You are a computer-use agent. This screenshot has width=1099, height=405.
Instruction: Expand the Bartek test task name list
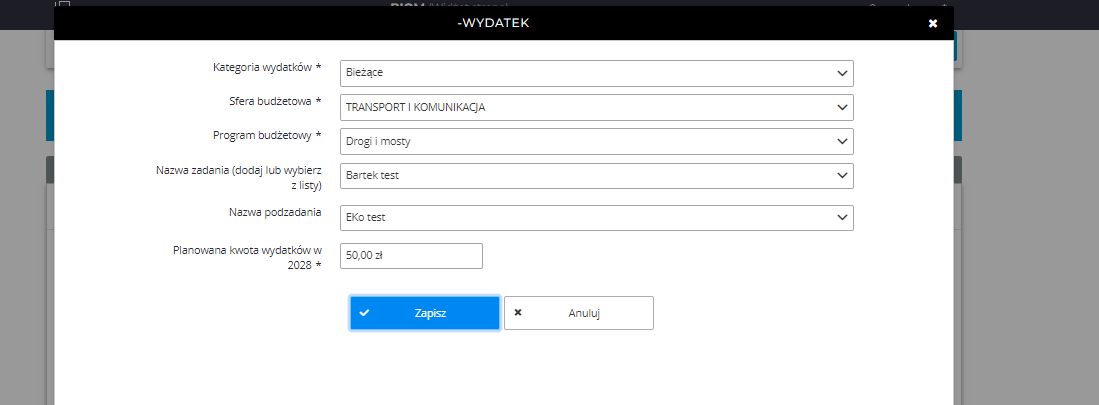pyautogui.click(x=595, y=176)
